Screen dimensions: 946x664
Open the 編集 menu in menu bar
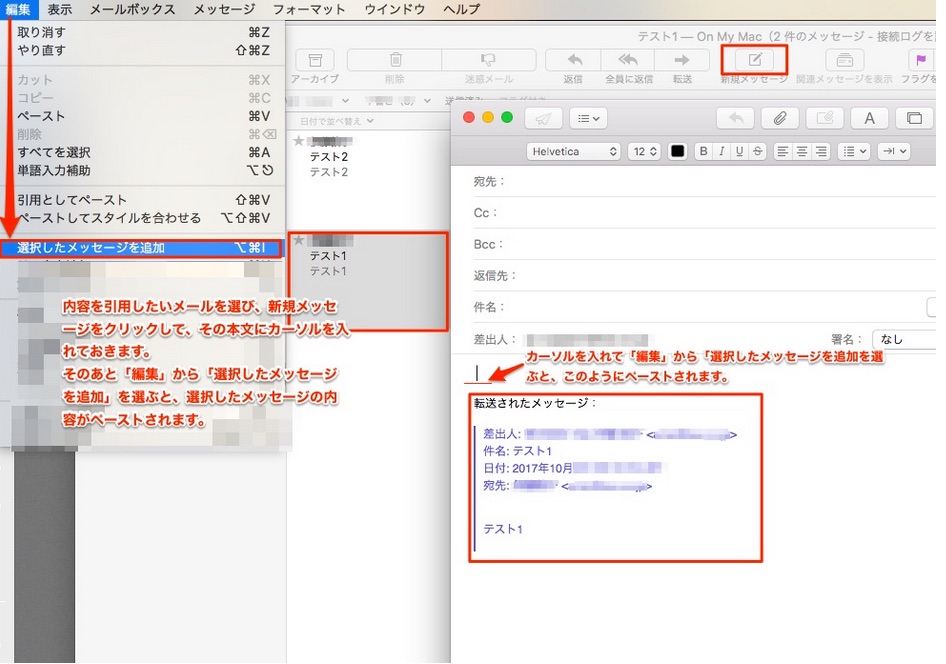(18, 9)
